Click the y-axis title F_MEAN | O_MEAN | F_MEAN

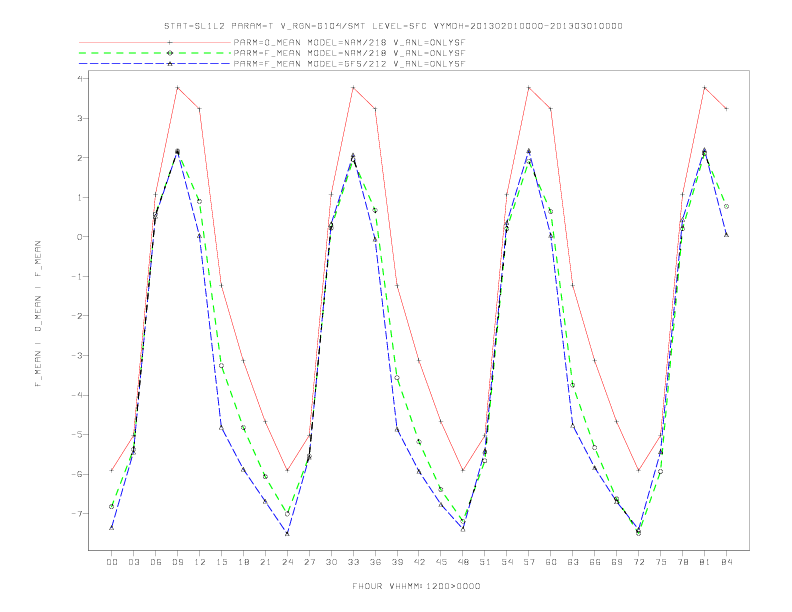pos(38,314)
